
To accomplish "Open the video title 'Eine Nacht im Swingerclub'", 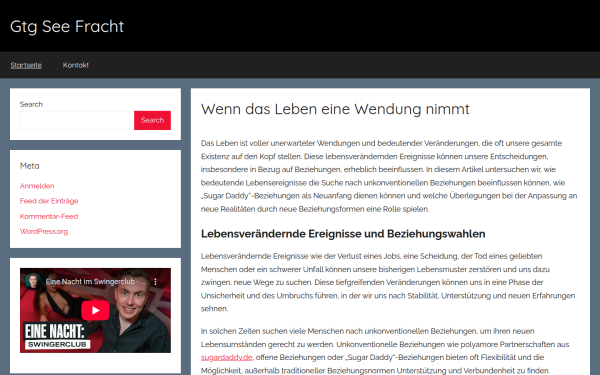I will pos(95,282).
